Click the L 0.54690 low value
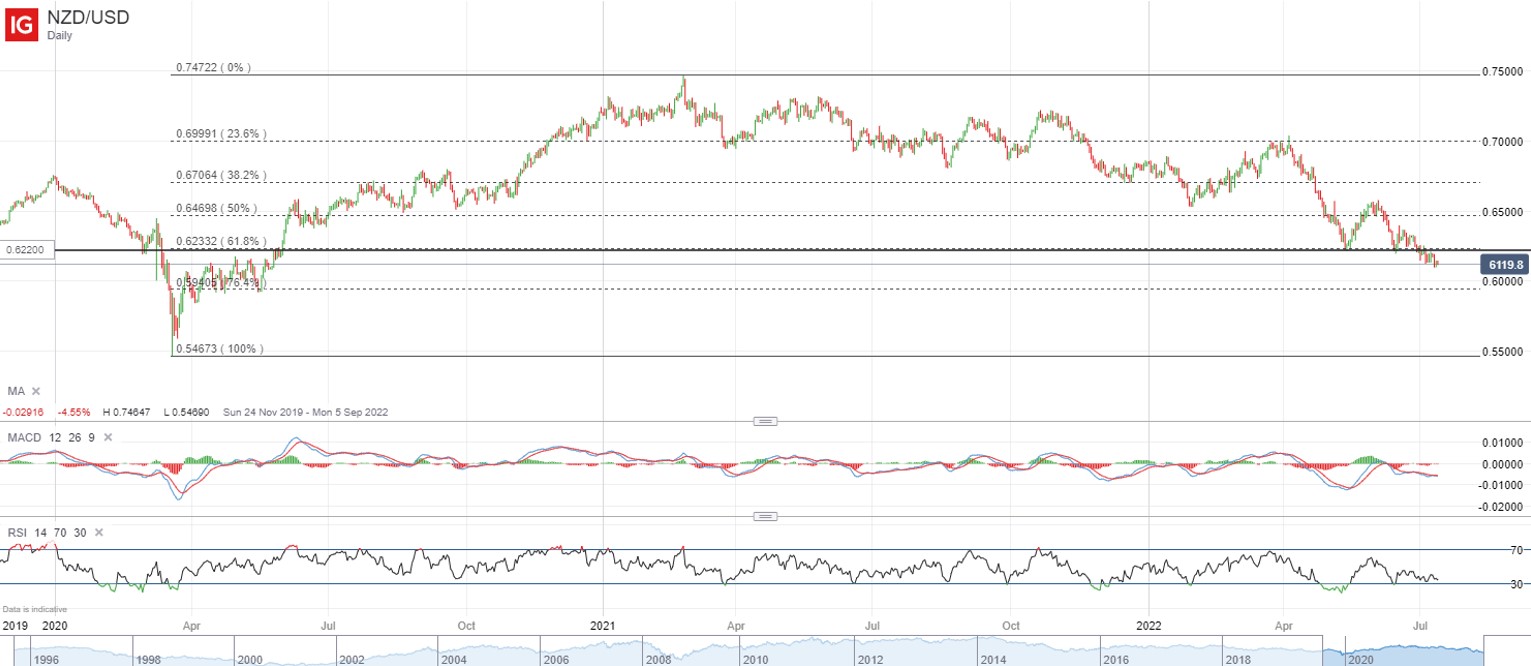This screenshot has height=666, width=1531. pos(189,411)
